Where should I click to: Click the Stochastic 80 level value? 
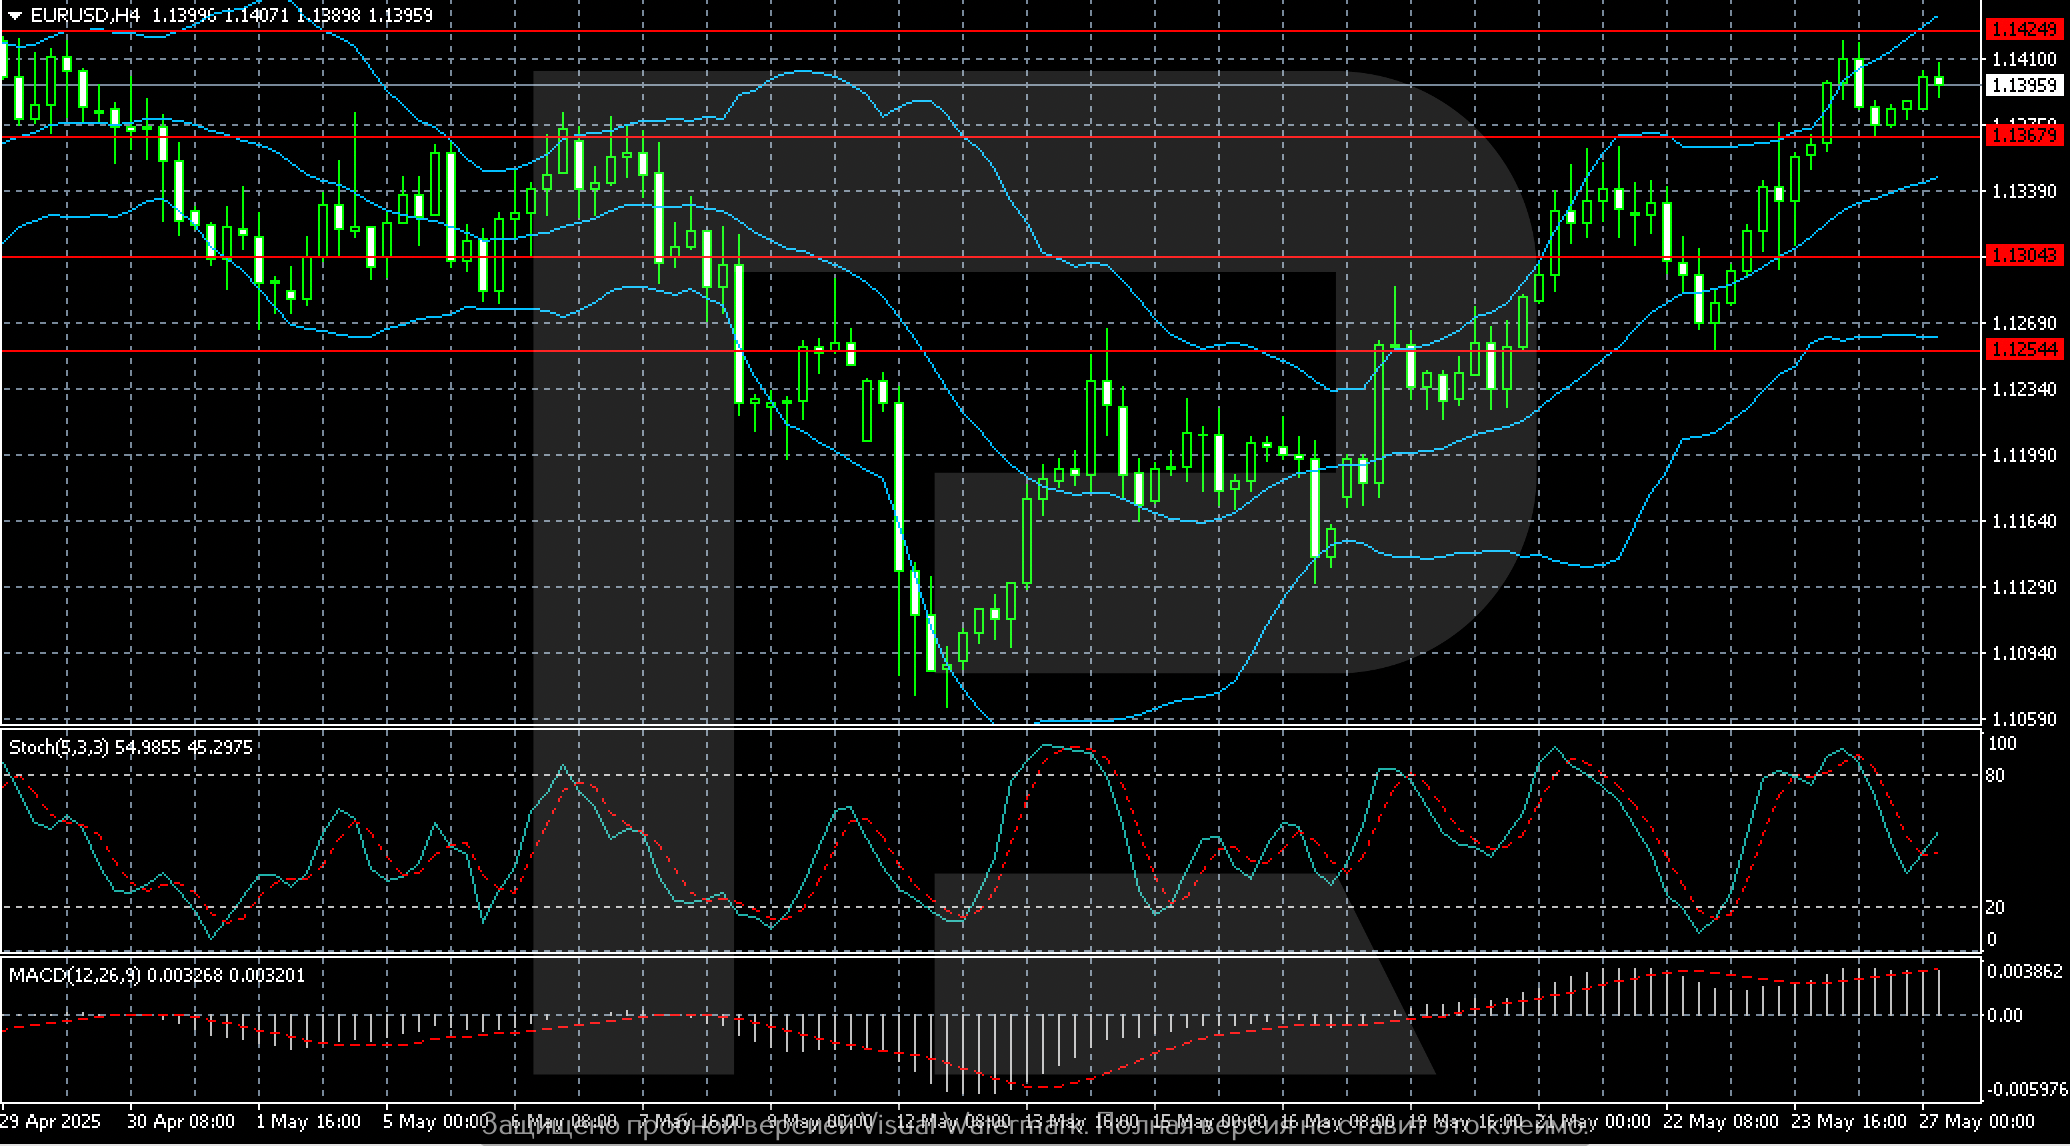coord(1995,775)
